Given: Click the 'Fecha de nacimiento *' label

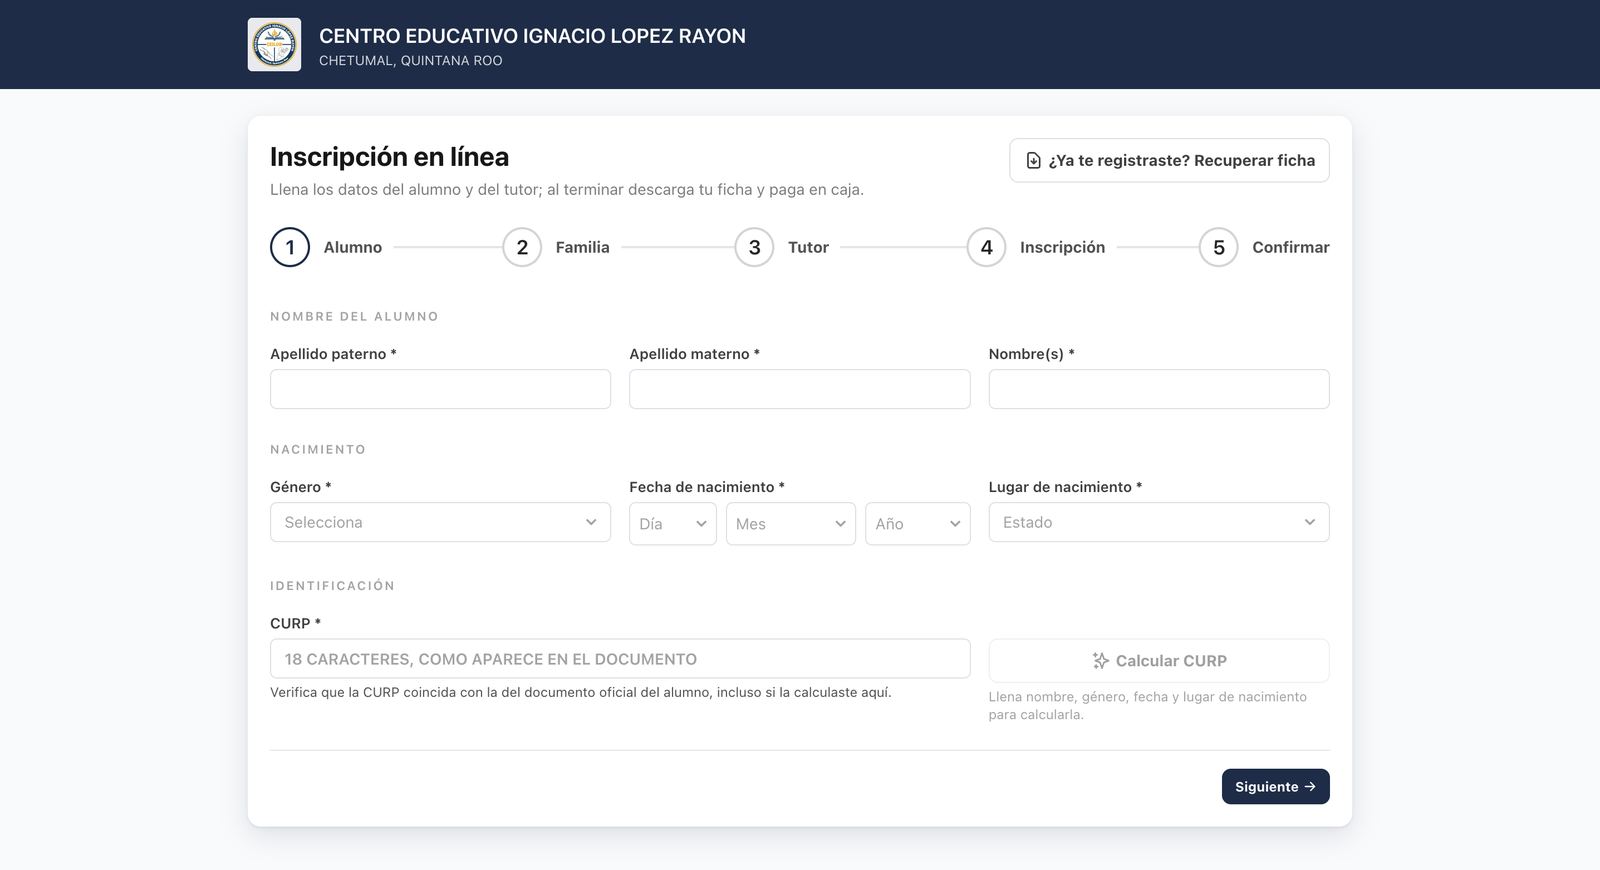Looking at the screenshot, I should click(x=707, y=487).
